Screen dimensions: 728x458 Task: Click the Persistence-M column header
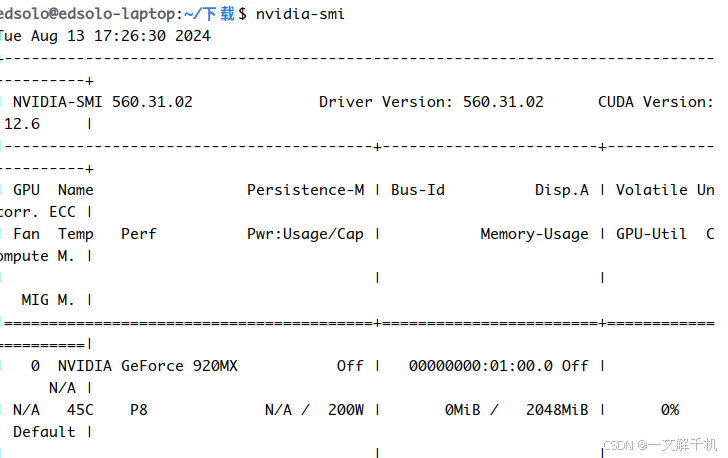[305, 190]
